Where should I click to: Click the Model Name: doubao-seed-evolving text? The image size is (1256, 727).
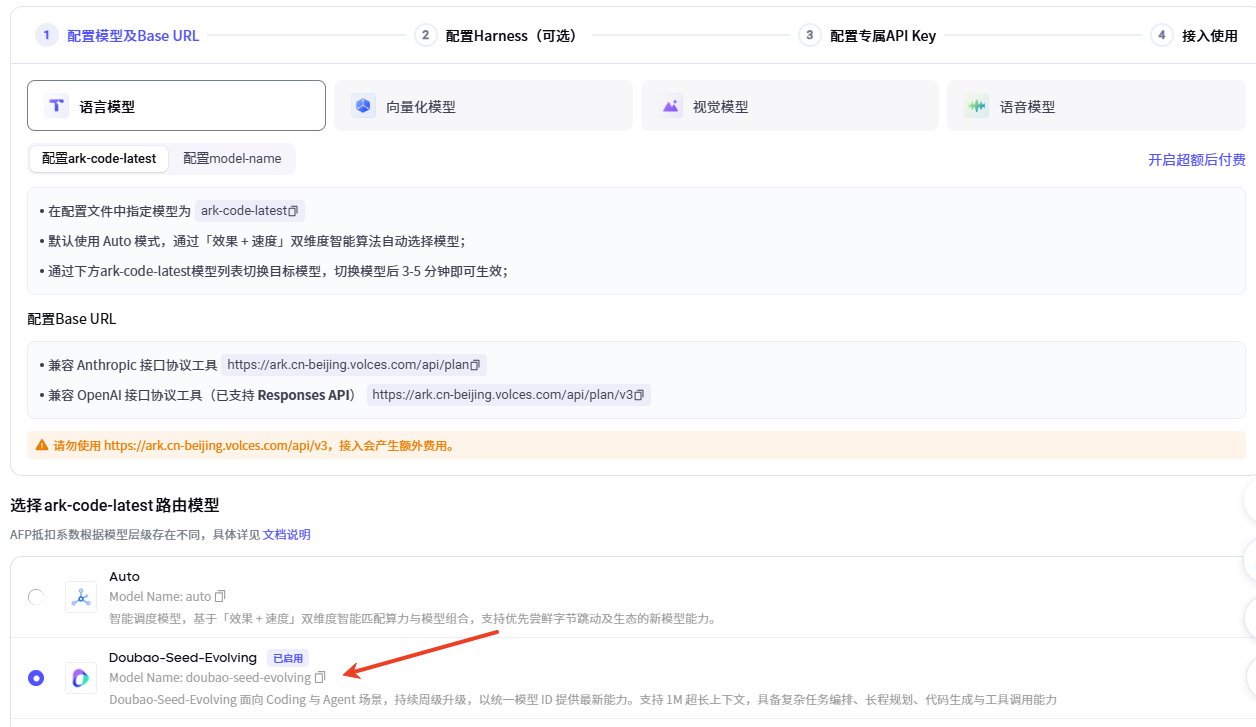pyautogui.click(x=210, y=678)
